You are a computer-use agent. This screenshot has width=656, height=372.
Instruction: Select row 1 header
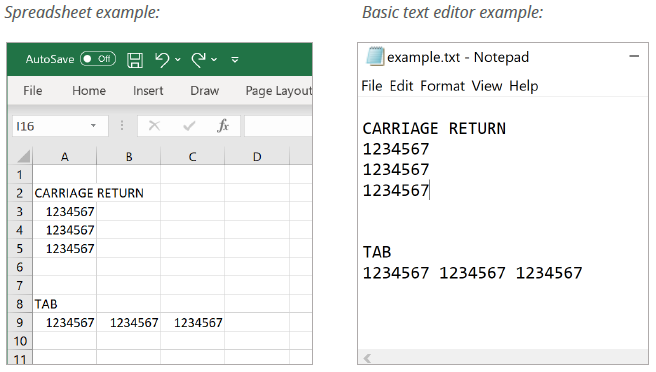20,174
